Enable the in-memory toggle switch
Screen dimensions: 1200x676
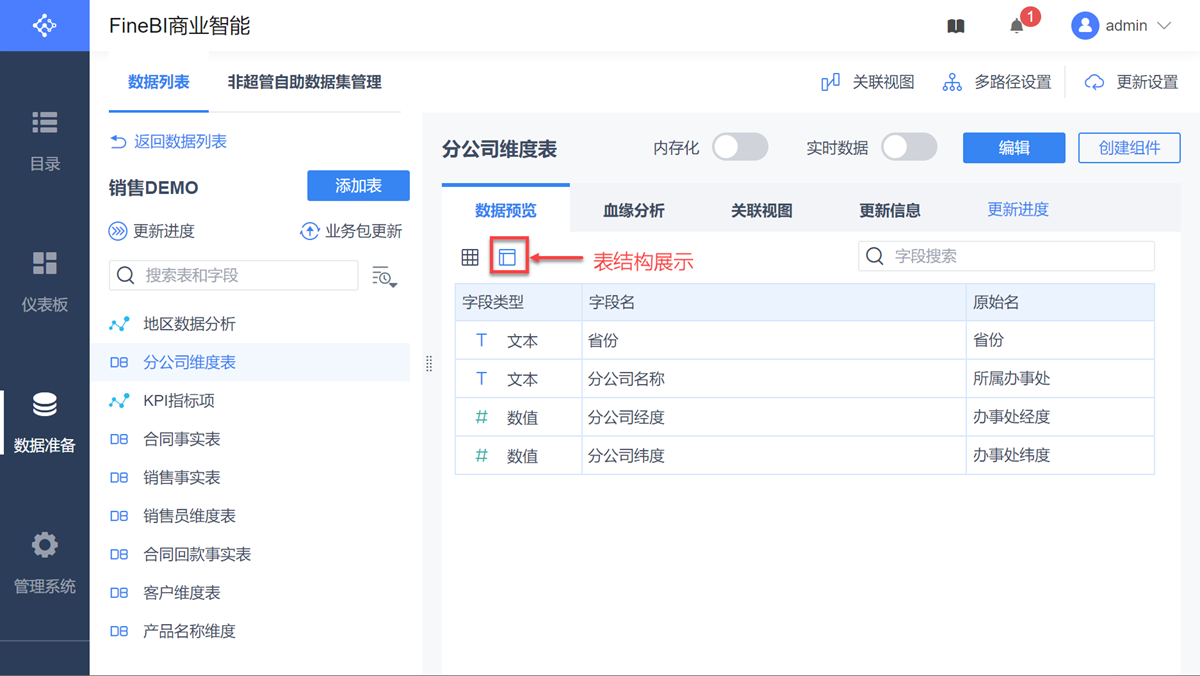click(739, 148)
